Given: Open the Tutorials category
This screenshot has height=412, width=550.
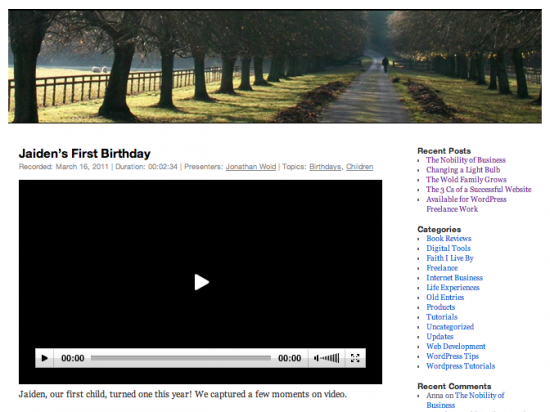Looking at the screenshot, I should click(442, 317).
